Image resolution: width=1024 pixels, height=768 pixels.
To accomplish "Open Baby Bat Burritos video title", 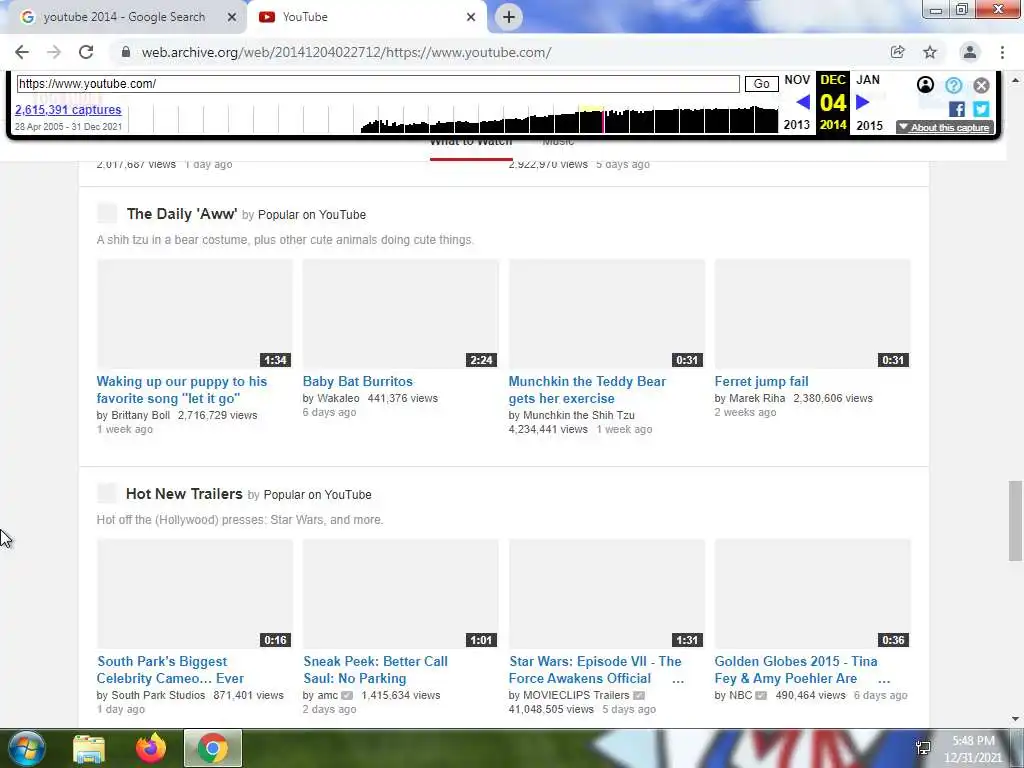I will coord(357,381).
